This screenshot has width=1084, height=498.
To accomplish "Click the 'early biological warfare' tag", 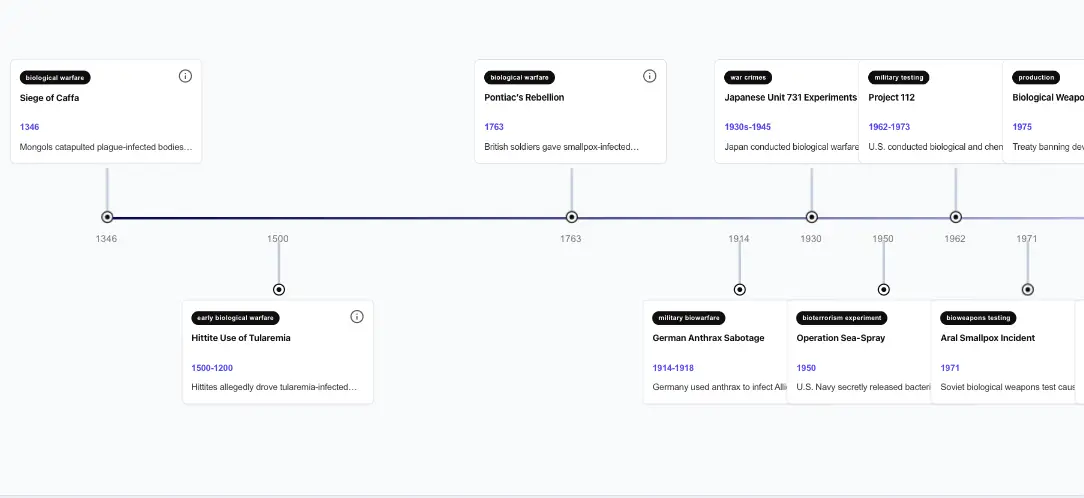I will pyautogui.click(x=235, y=318).
